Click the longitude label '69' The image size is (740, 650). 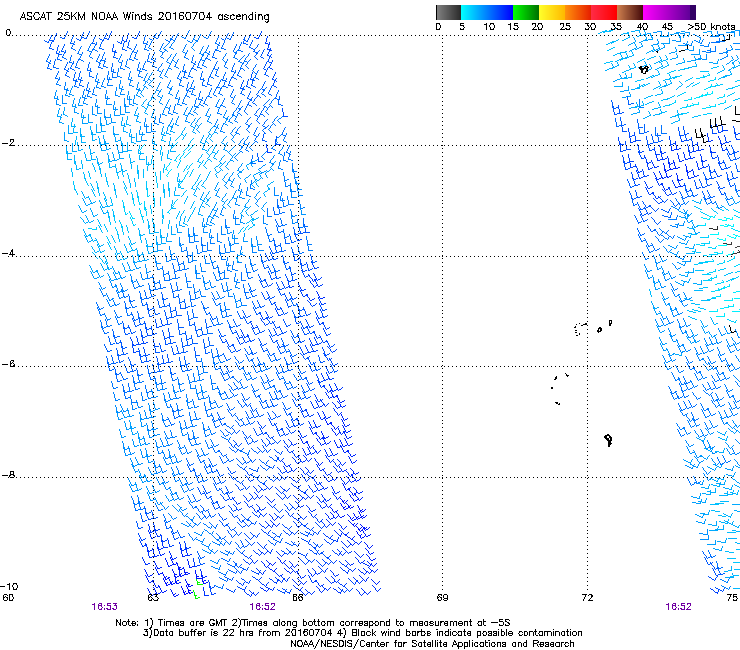[442, 598]
